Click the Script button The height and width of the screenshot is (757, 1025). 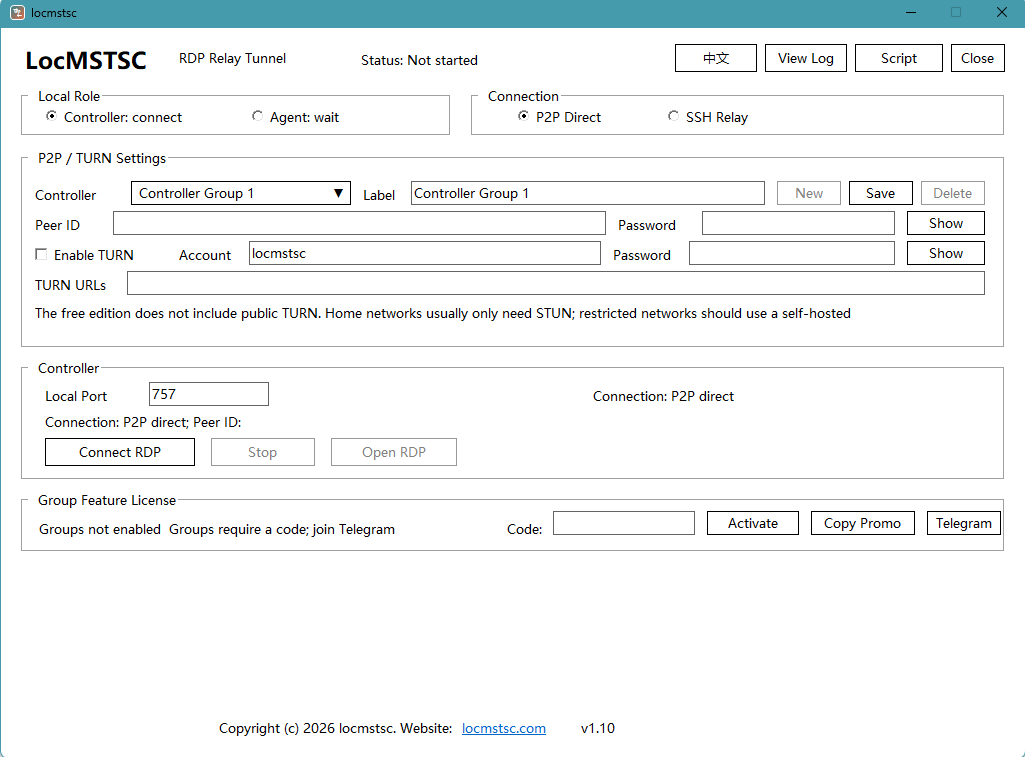[898, 58]
